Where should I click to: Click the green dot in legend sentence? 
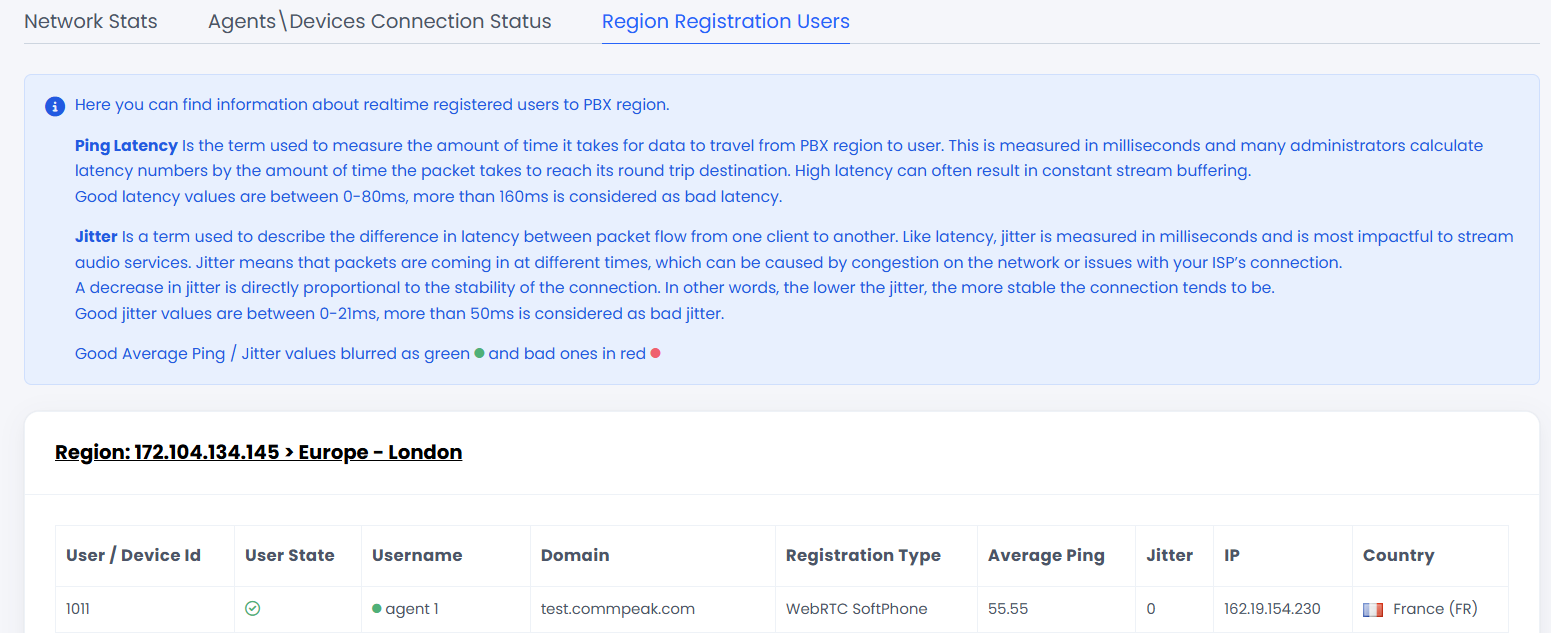pyautogui.click(x=479, y=354)
